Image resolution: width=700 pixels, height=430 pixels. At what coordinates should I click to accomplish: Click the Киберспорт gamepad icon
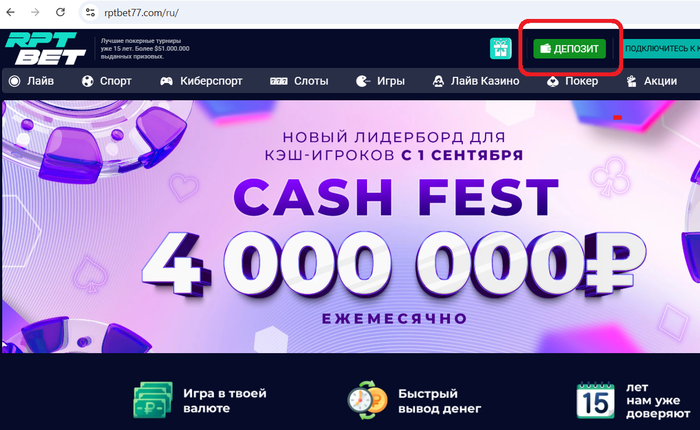(166, 81)
